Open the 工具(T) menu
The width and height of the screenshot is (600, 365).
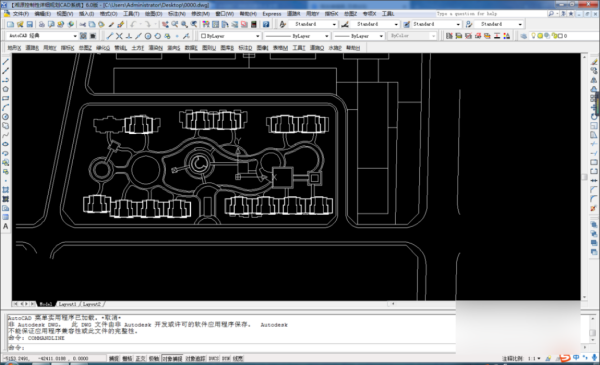[x=131, y=14]
